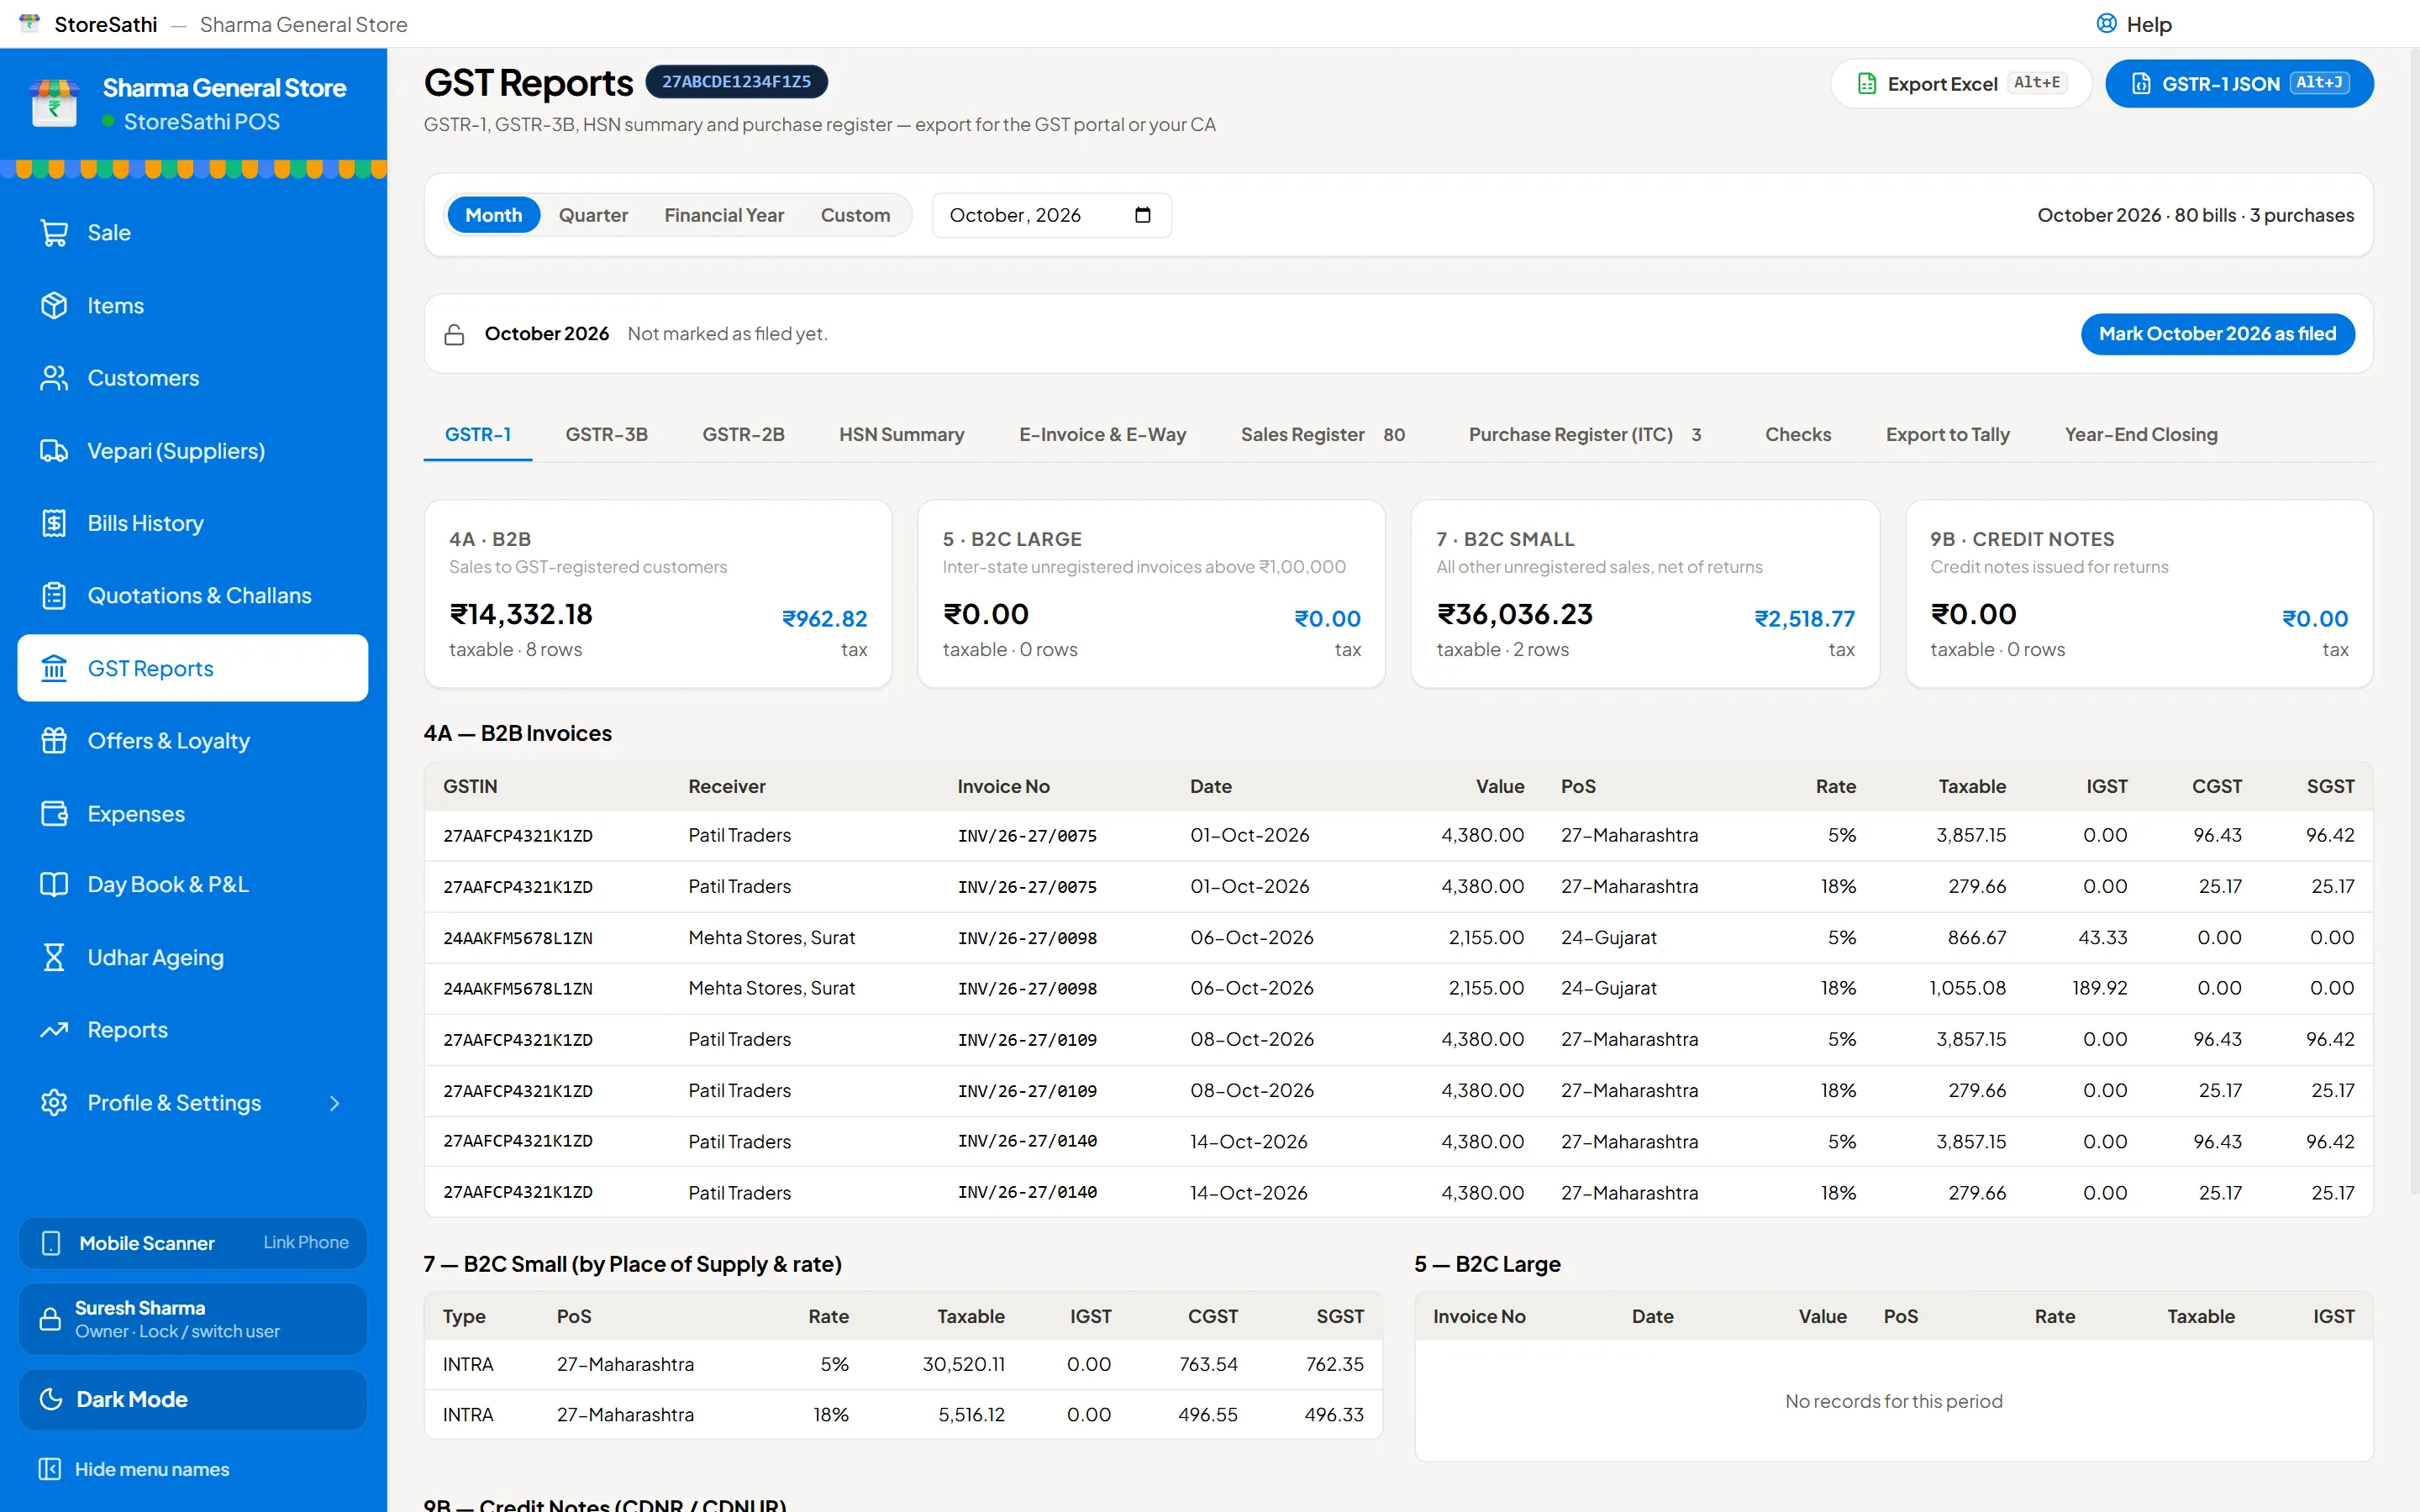Select the Financial Year period option
2420x1512 pixels.
click(724, 215)
